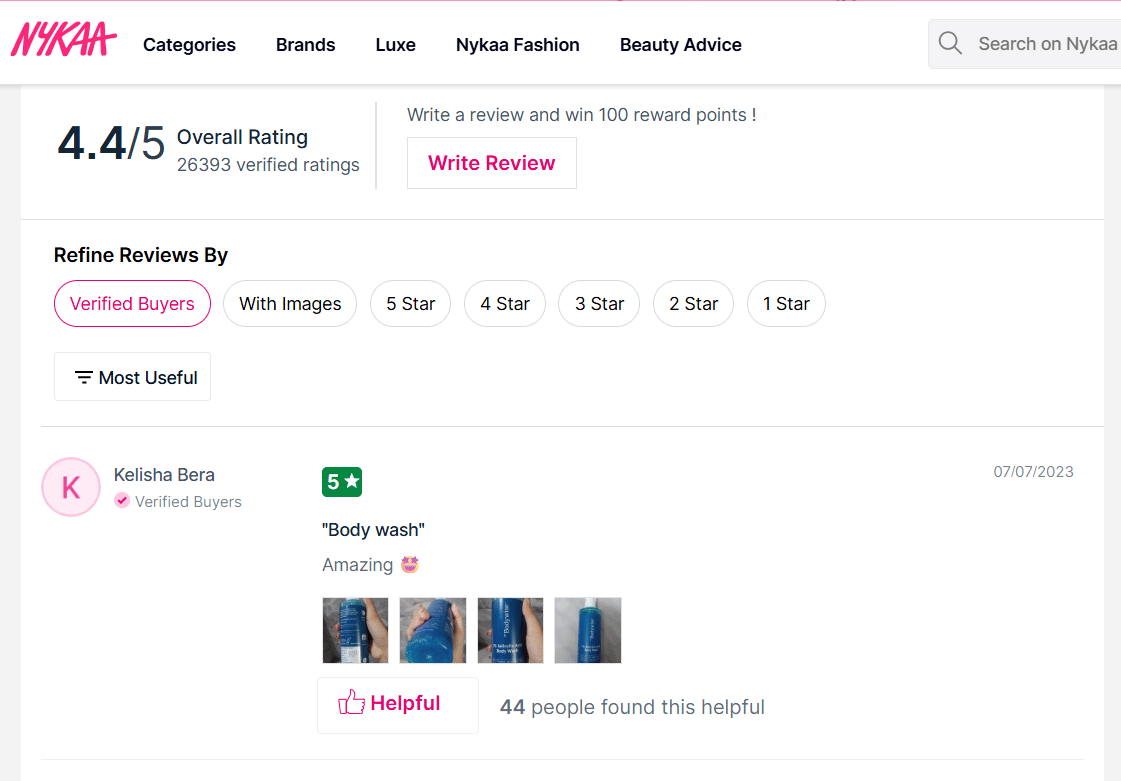
Task: Click the green 5-star rating badge
Action: click(x=341, y=482)
